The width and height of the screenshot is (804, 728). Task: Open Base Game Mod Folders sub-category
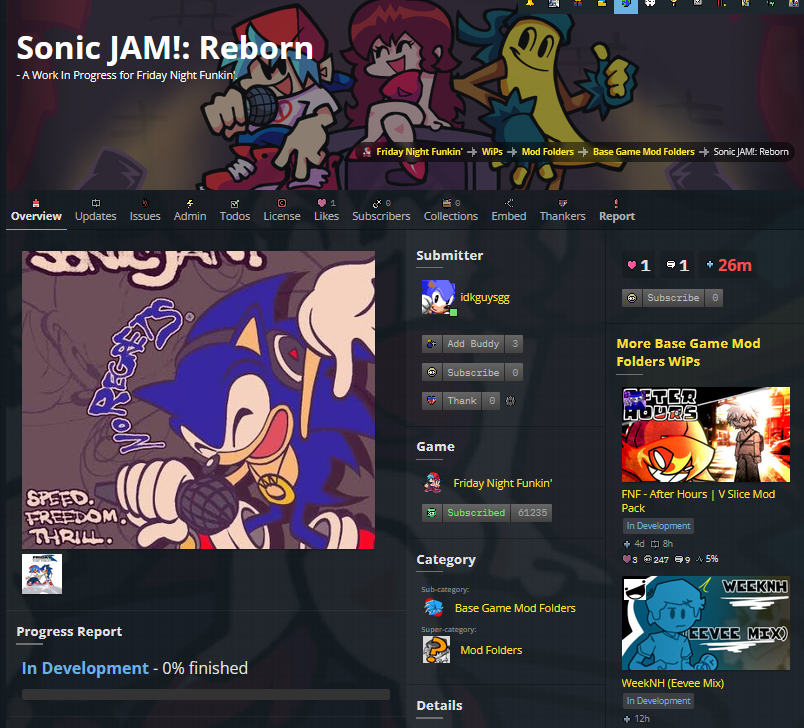(x=515, y=608)
